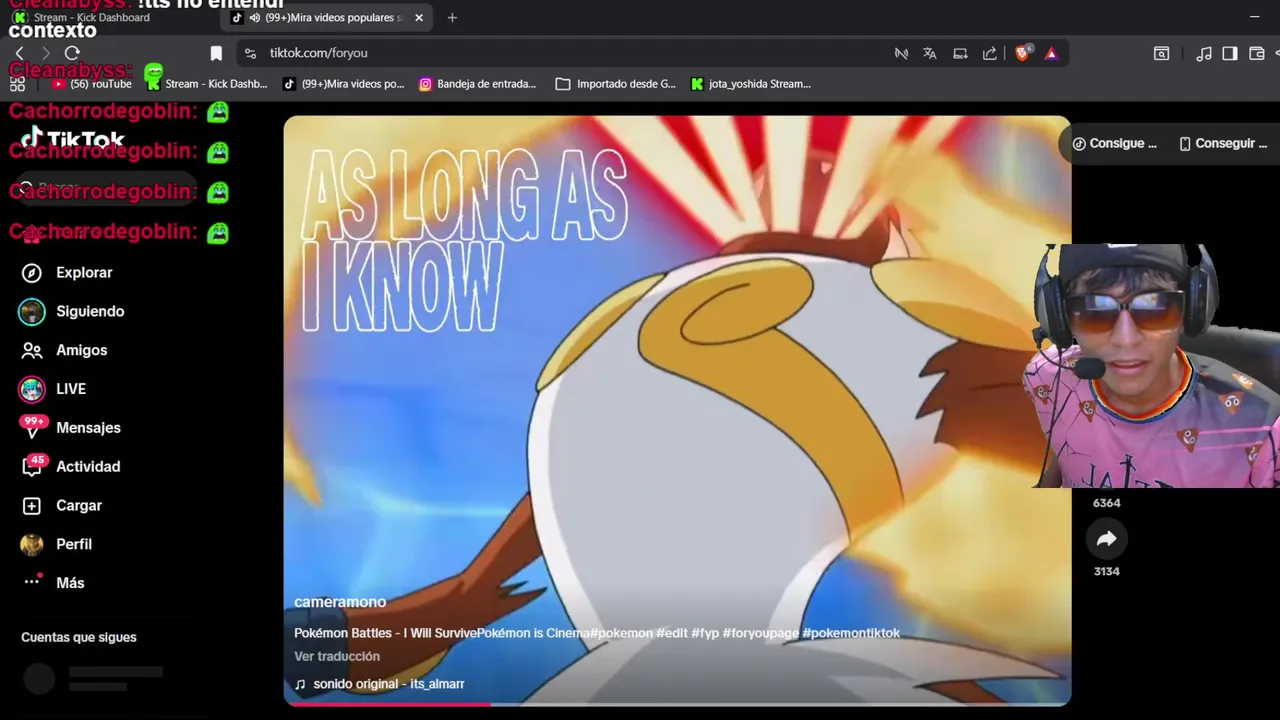This screenshot has width=1280, height=720.
Task: Open the Explorar compass icon
Action: [32, 273]
